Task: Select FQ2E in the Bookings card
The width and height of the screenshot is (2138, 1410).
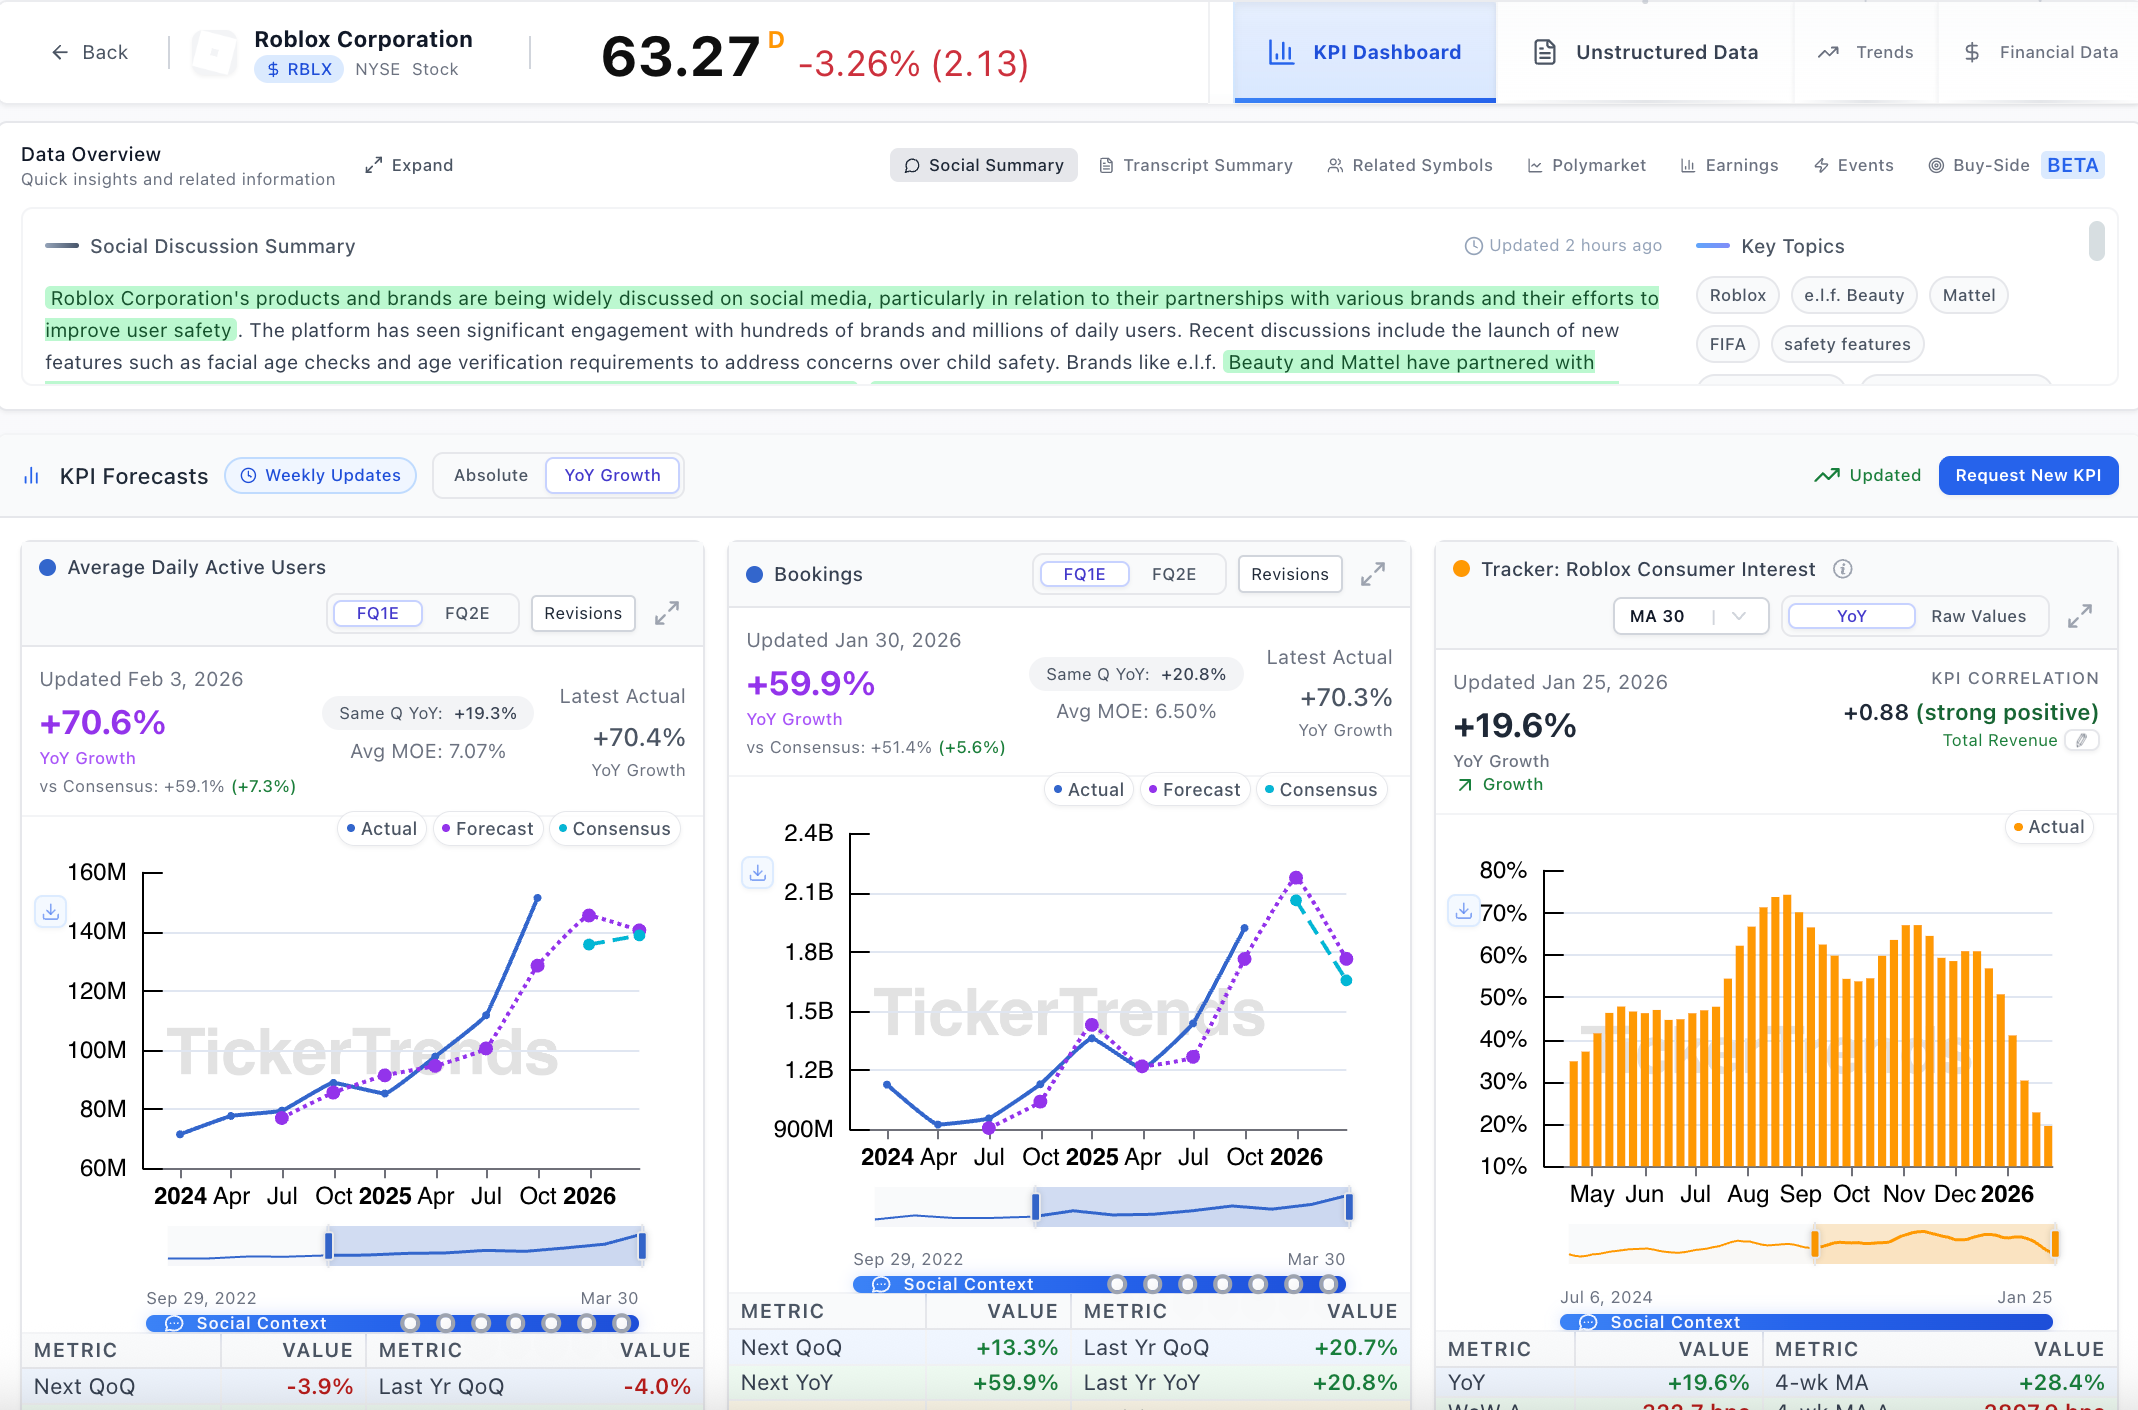Action: pyautogui.click(x=1174, y=574)
